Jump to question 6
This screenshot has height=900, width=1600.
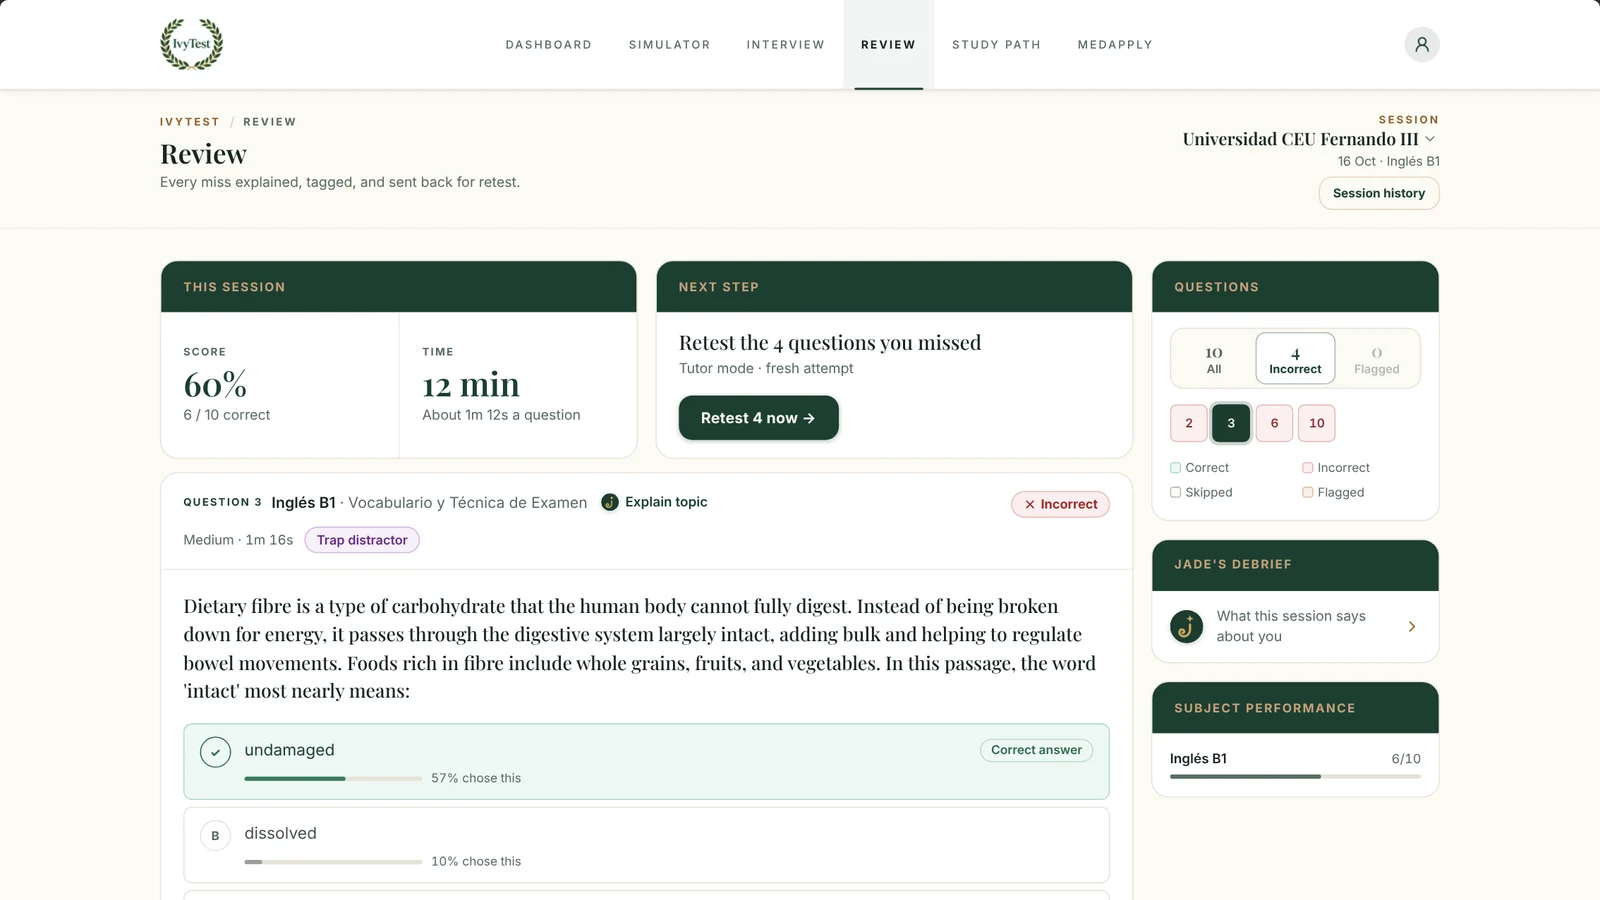point(1274,423)
